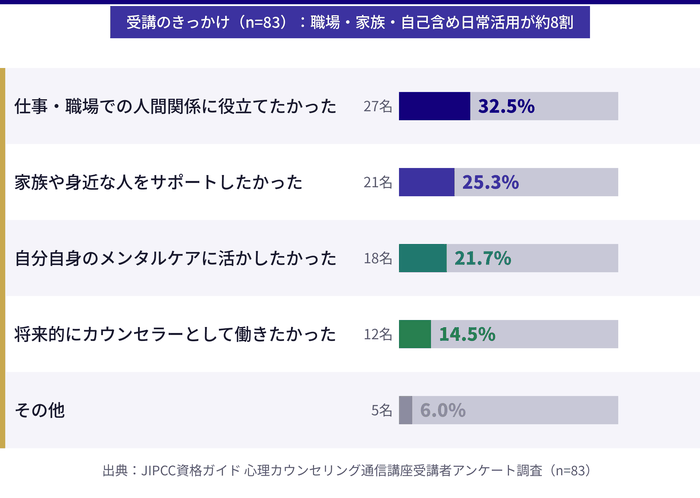Click the 5名 respondent count
The width and height of the screenshot is (700, 498).
[x=381, y=410]
